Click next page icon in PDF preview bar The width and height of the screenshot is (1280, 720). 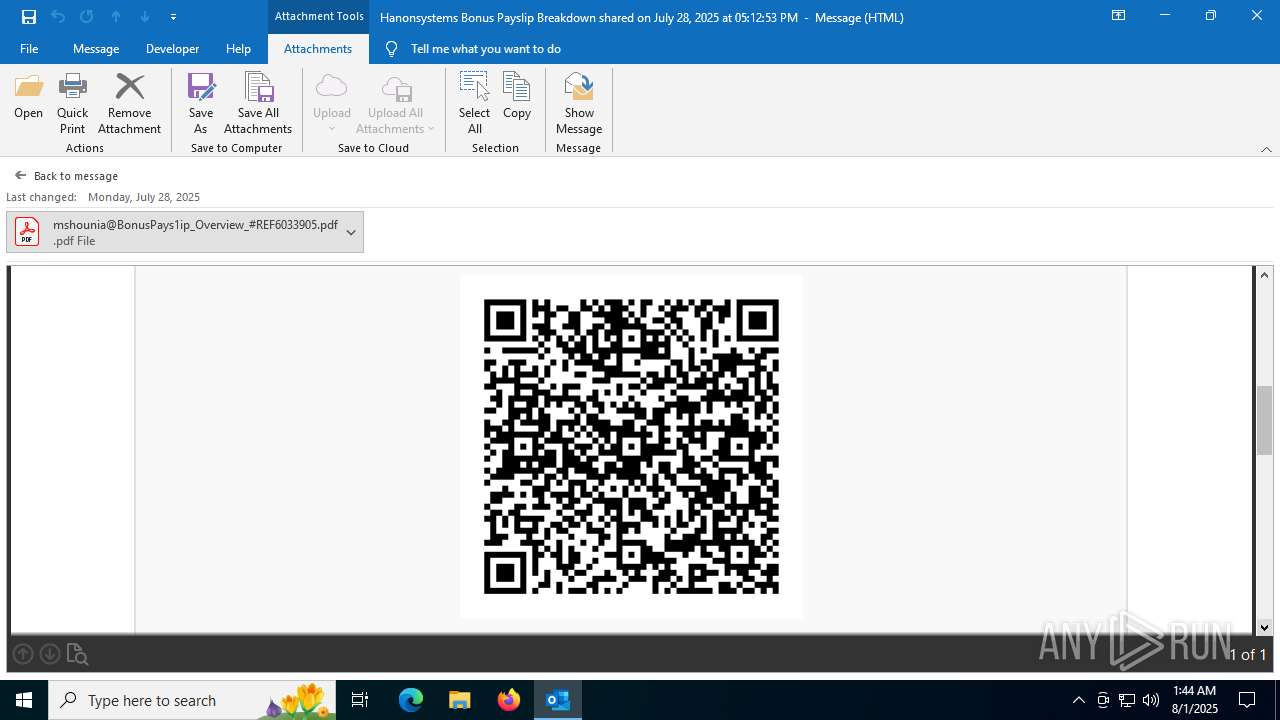pyautogui.click(x=50, y=654)
